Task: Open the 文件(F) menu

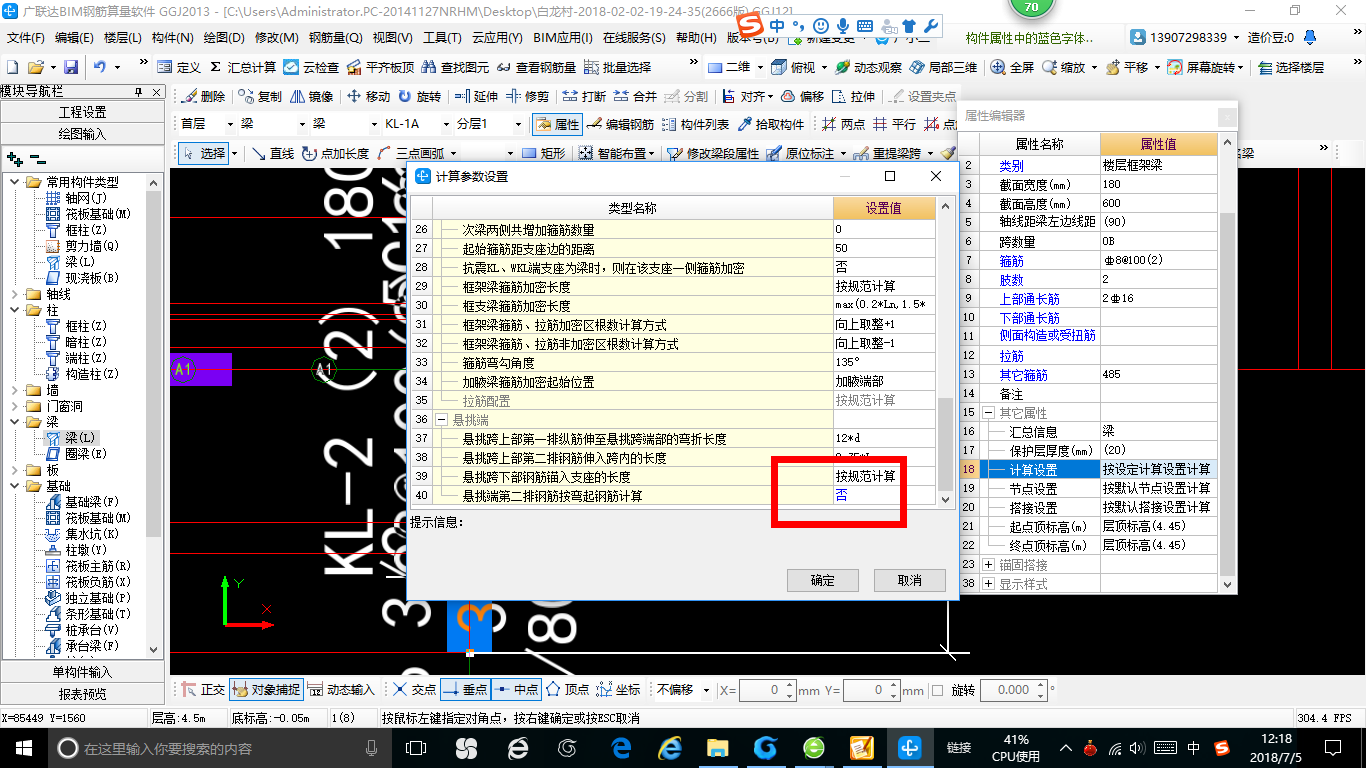Action: point(27,38)
